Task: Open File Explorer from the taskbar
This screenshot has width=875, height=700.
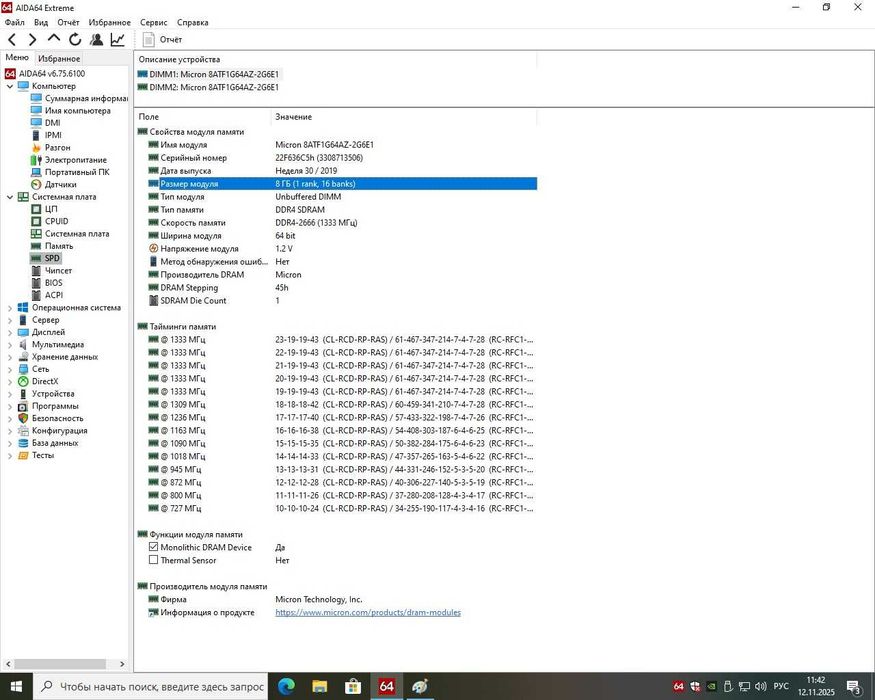Action: pos(319,686)
